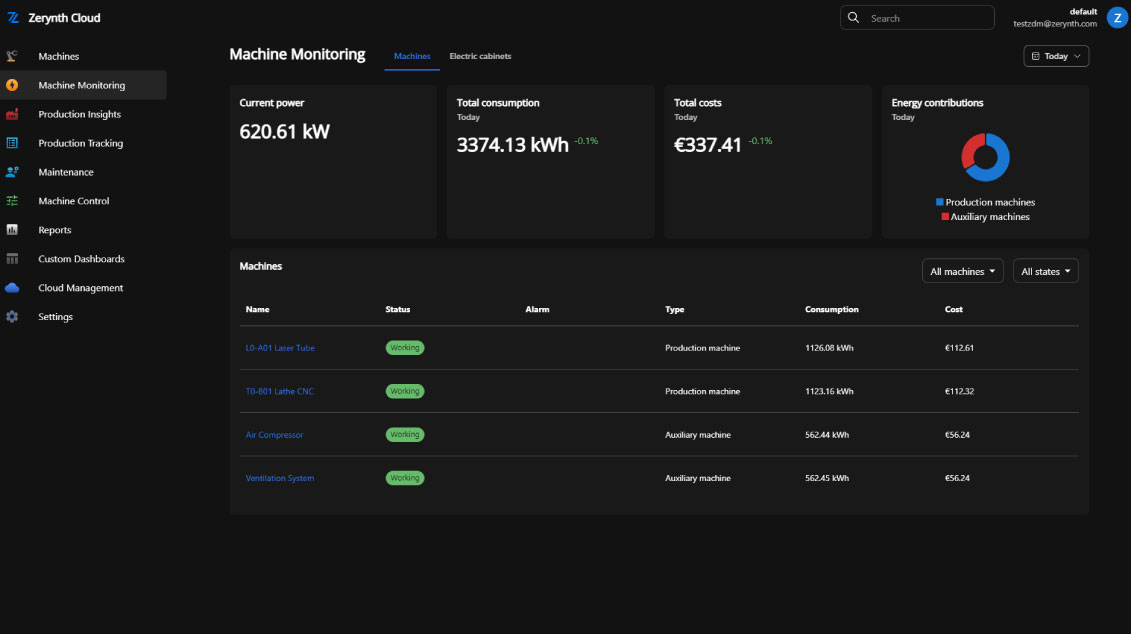This screenshot has width=1131, height=634.
Task: Click the €112.32 cost value
Action: [x=959, y=391]
